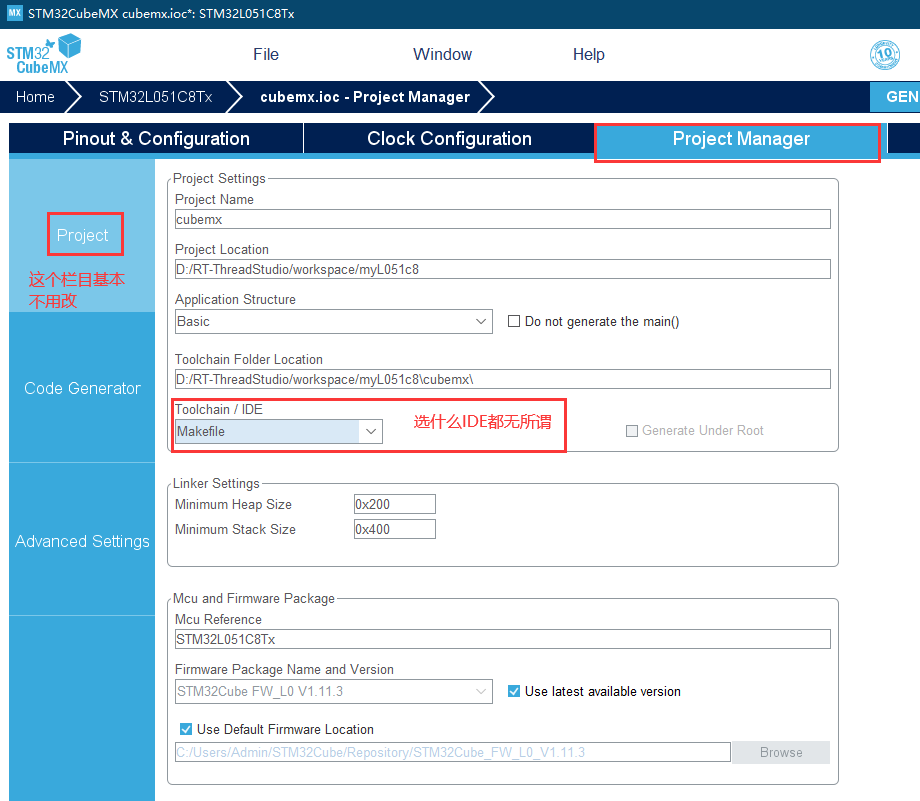Click the MX title bar app icon
920x801 pixels.
point(15,13)
